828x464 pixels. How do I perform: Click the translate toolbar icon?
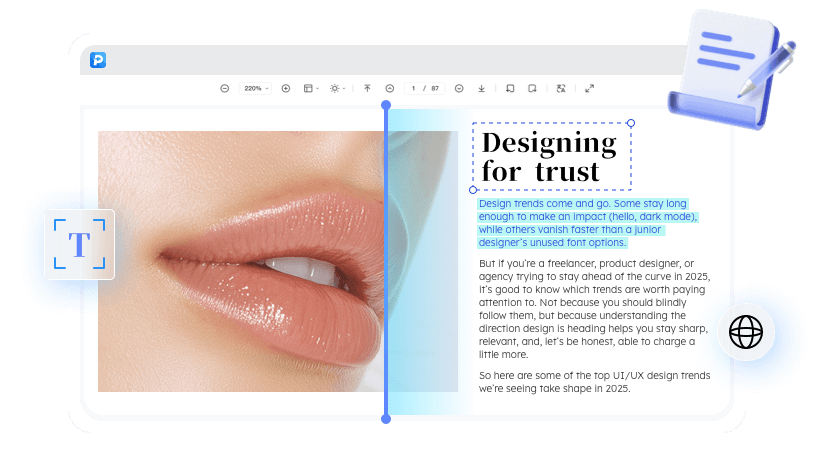coord(561,88)
